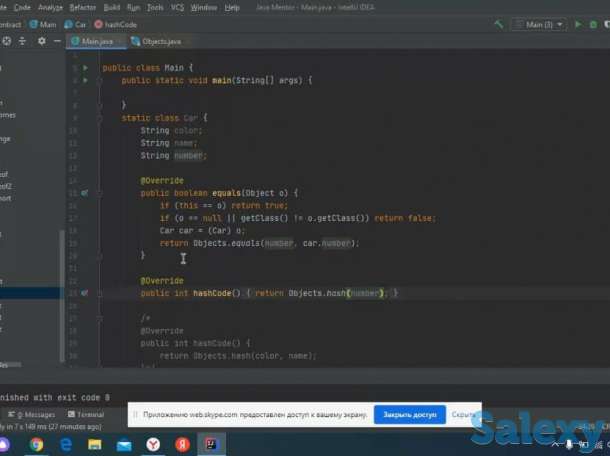Collapse the hashCode method fold marker
Screen dimensions: 610x456
pyautogui.click(x=99, y=293)
